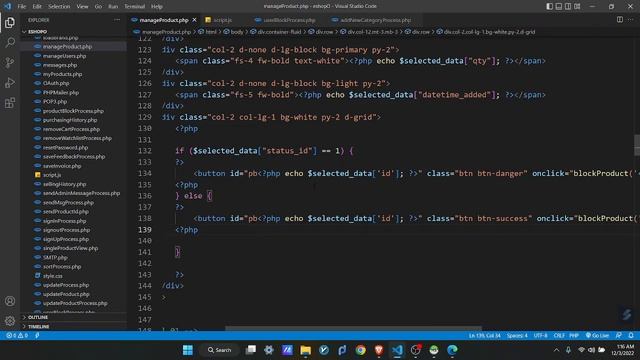Viewport: 640px width, 360px height.
Task: Switch to the addNewCategoryProcess.php tab
Action: [x=376, y=20]
